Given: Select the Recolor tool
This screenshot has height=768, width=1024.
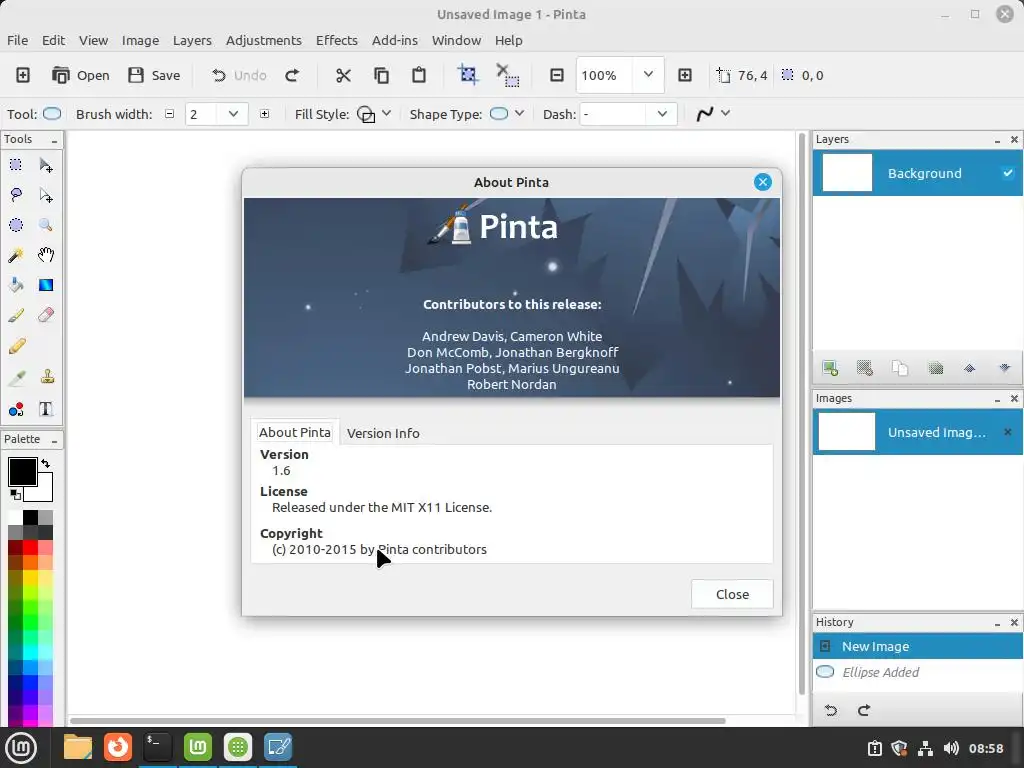Looking at the screenshot, I should pyautogui.click(x=16, y=409).
